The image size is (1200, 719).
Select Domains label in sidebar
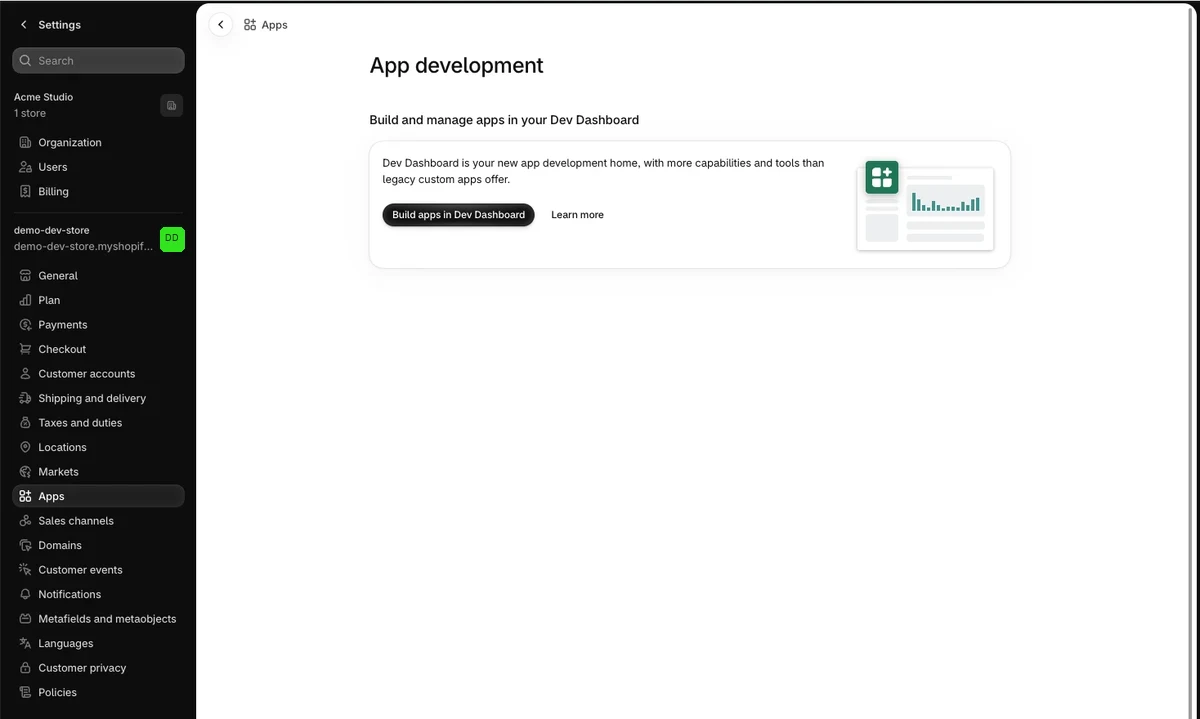pyautogui.click(x=60, y=545)
